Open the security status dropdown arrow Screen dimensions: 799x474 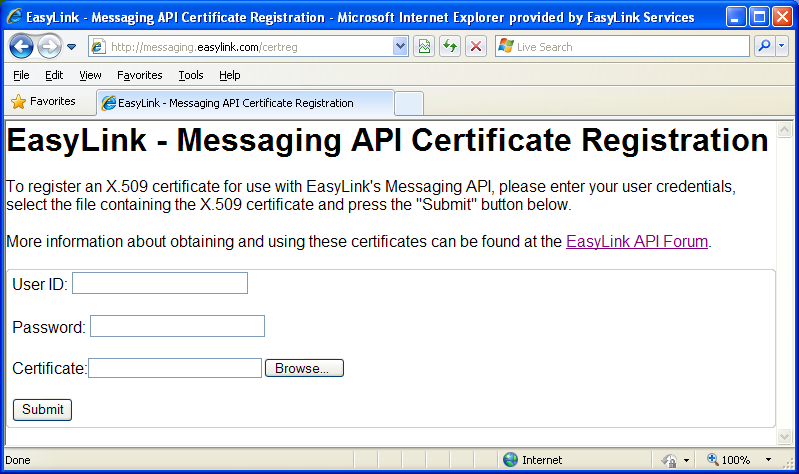(x=686, y=460)
